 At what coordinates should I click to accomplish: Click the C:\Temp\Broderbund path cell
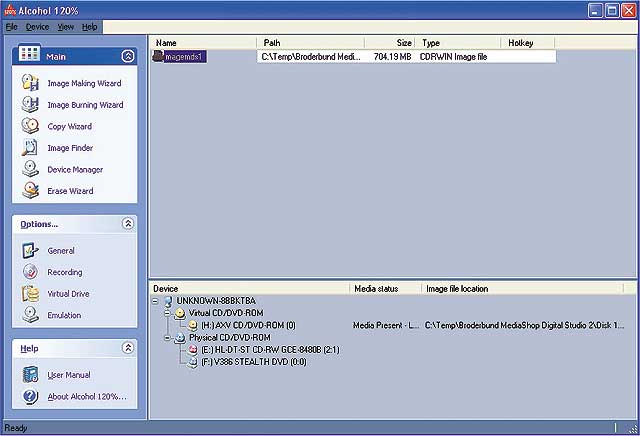311,57
